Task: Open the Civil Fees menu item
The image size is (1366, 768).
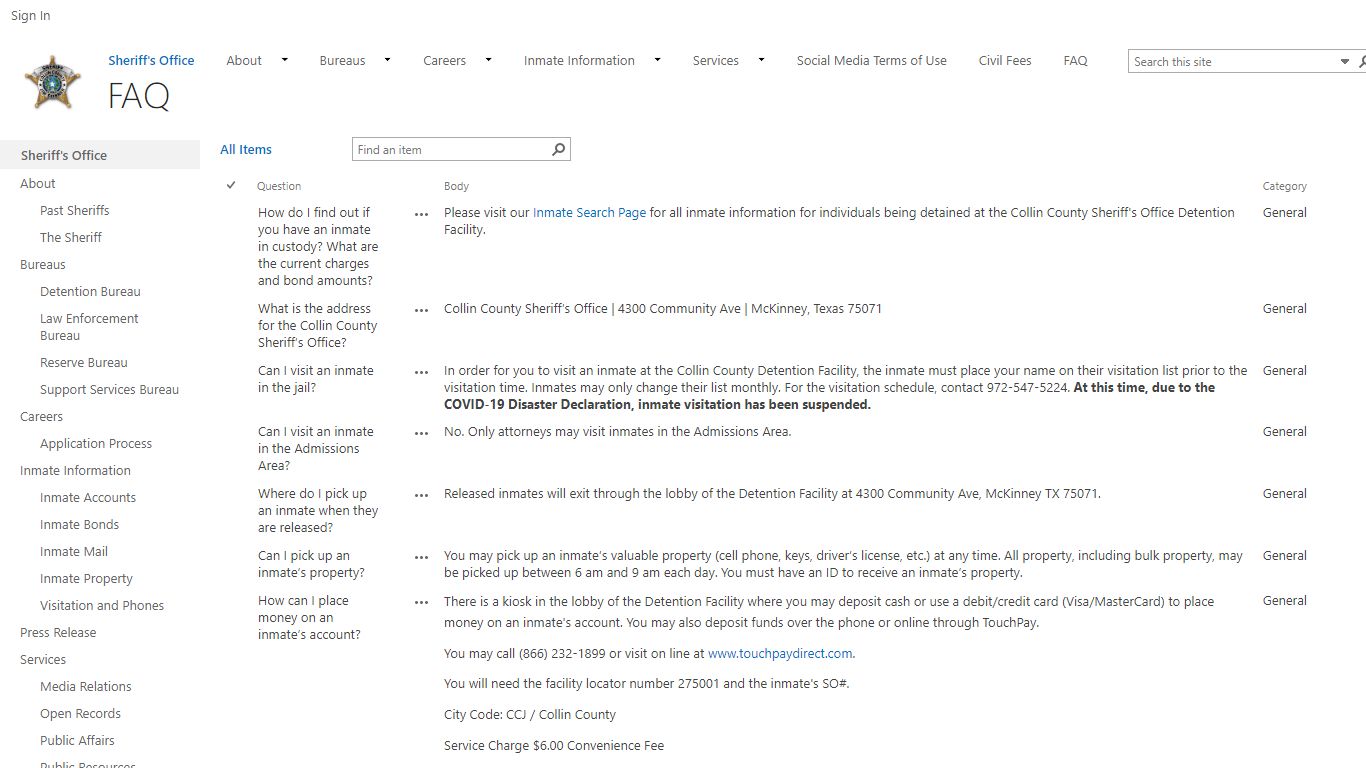Action: click(1005, 60)
